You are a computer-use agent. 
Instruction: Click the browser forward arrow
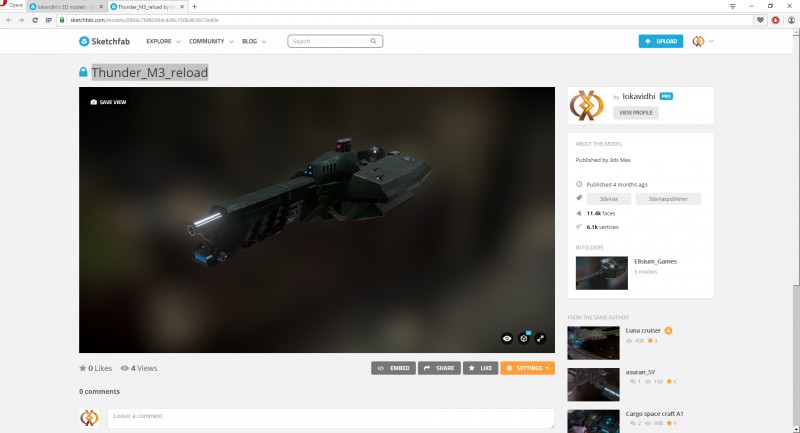point(21,20)
